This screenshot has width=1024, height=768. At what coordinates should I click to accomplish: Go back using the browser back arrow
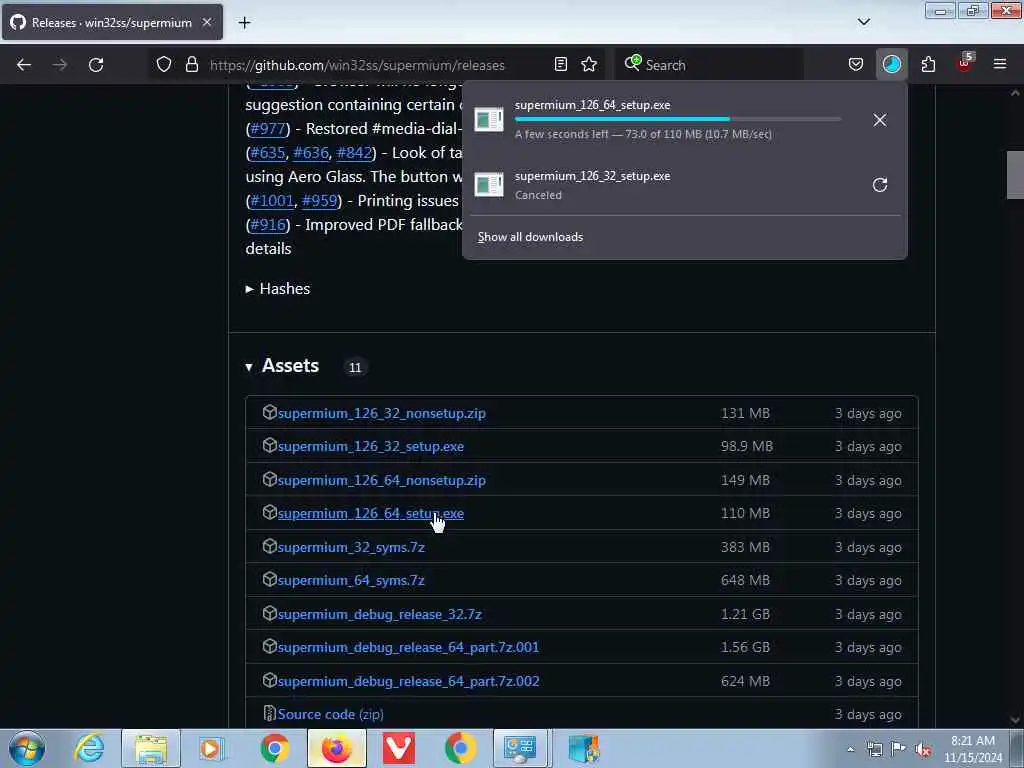[24, 65]
